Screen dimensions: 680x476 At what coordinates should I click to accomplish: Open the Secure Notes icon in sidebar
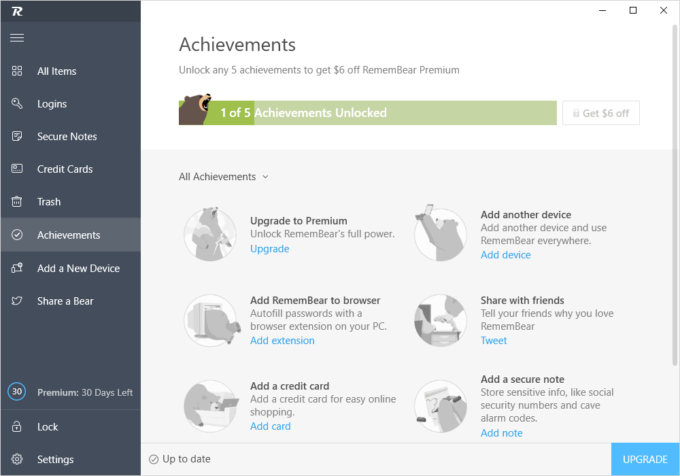pyautogui.click(x=17, y=136)
